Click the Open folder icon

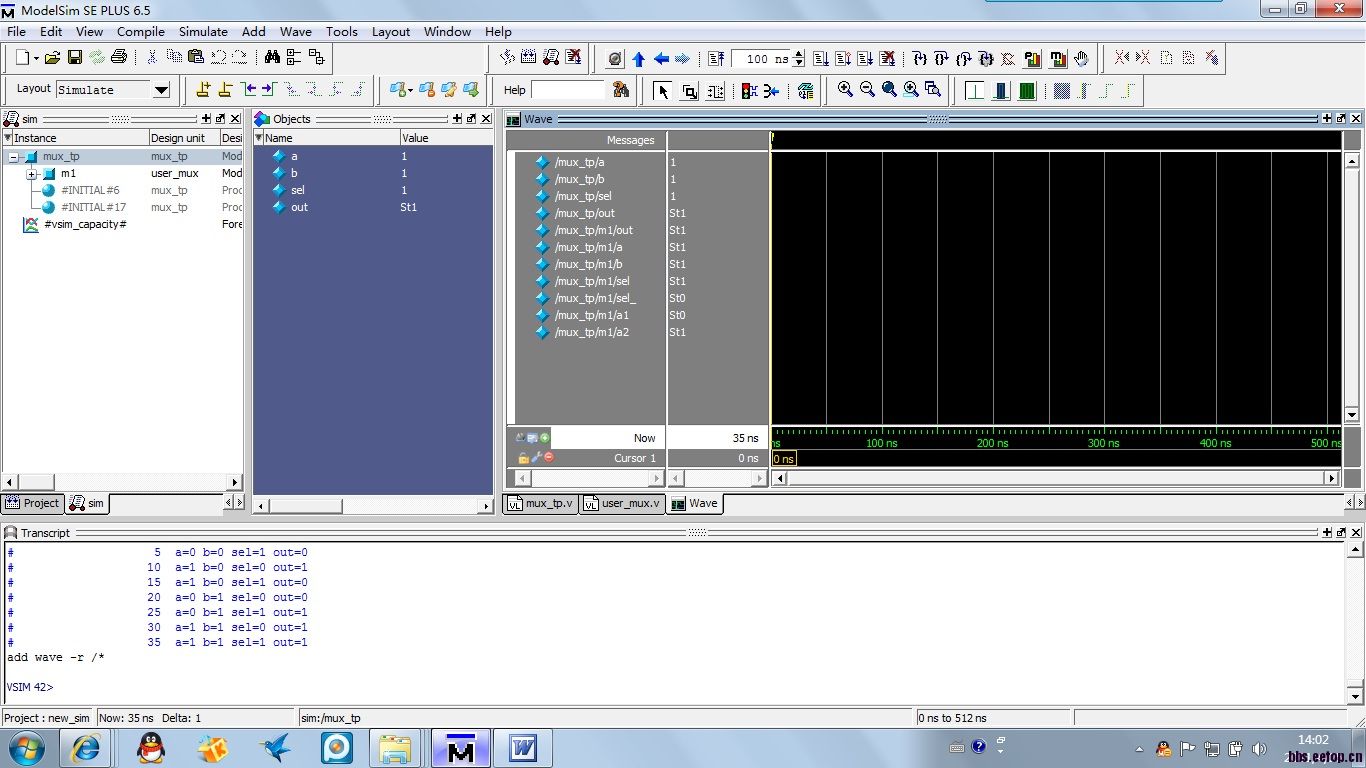pyautogui.click(x=53, y=58)
